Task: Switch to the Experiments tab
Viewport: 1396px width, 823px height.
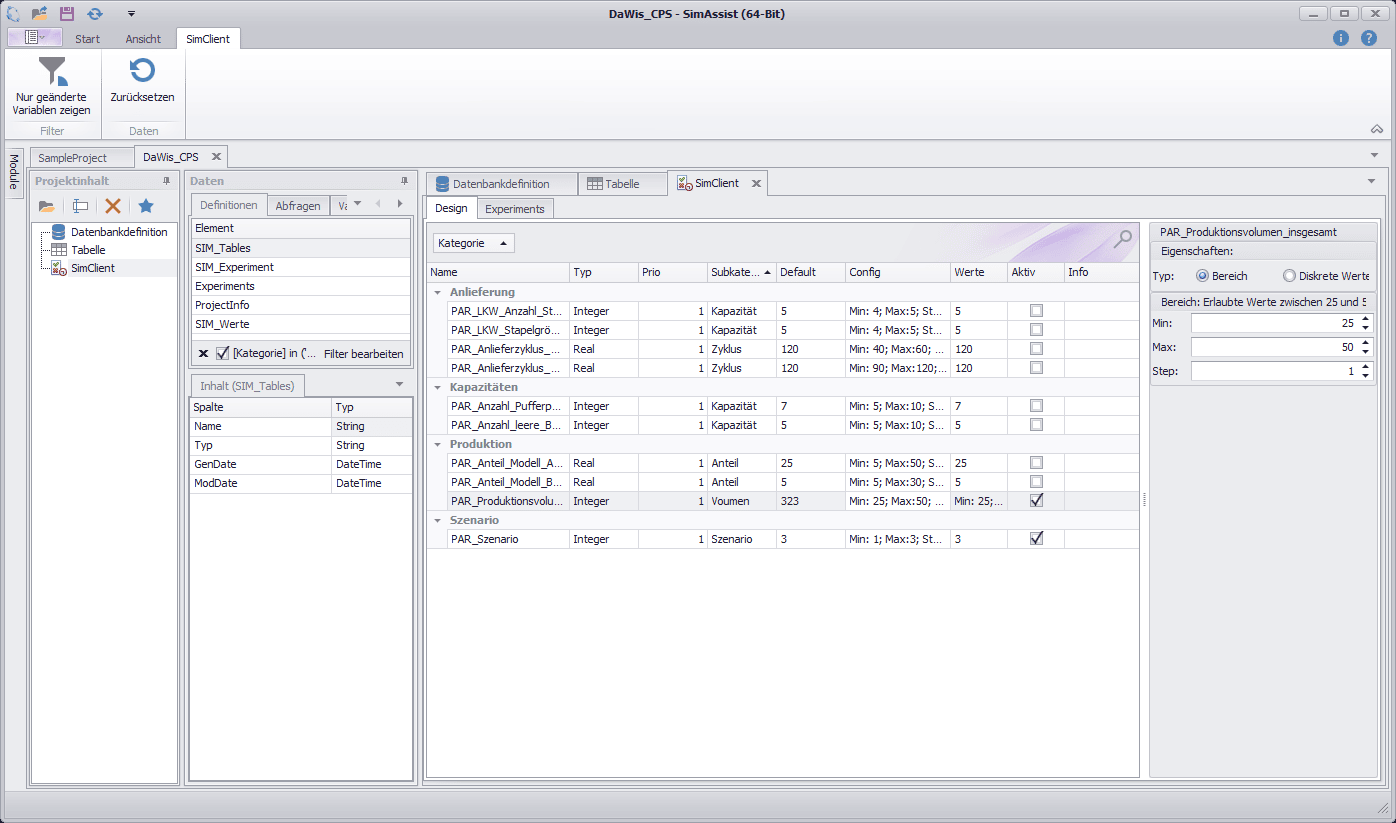Action: pos(515,209)
